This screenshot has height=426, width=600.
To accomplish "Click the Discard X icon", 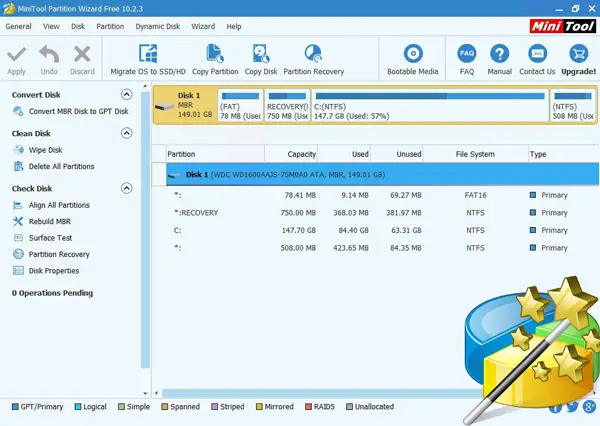I will pyautogui.click(x=82, y=54).
